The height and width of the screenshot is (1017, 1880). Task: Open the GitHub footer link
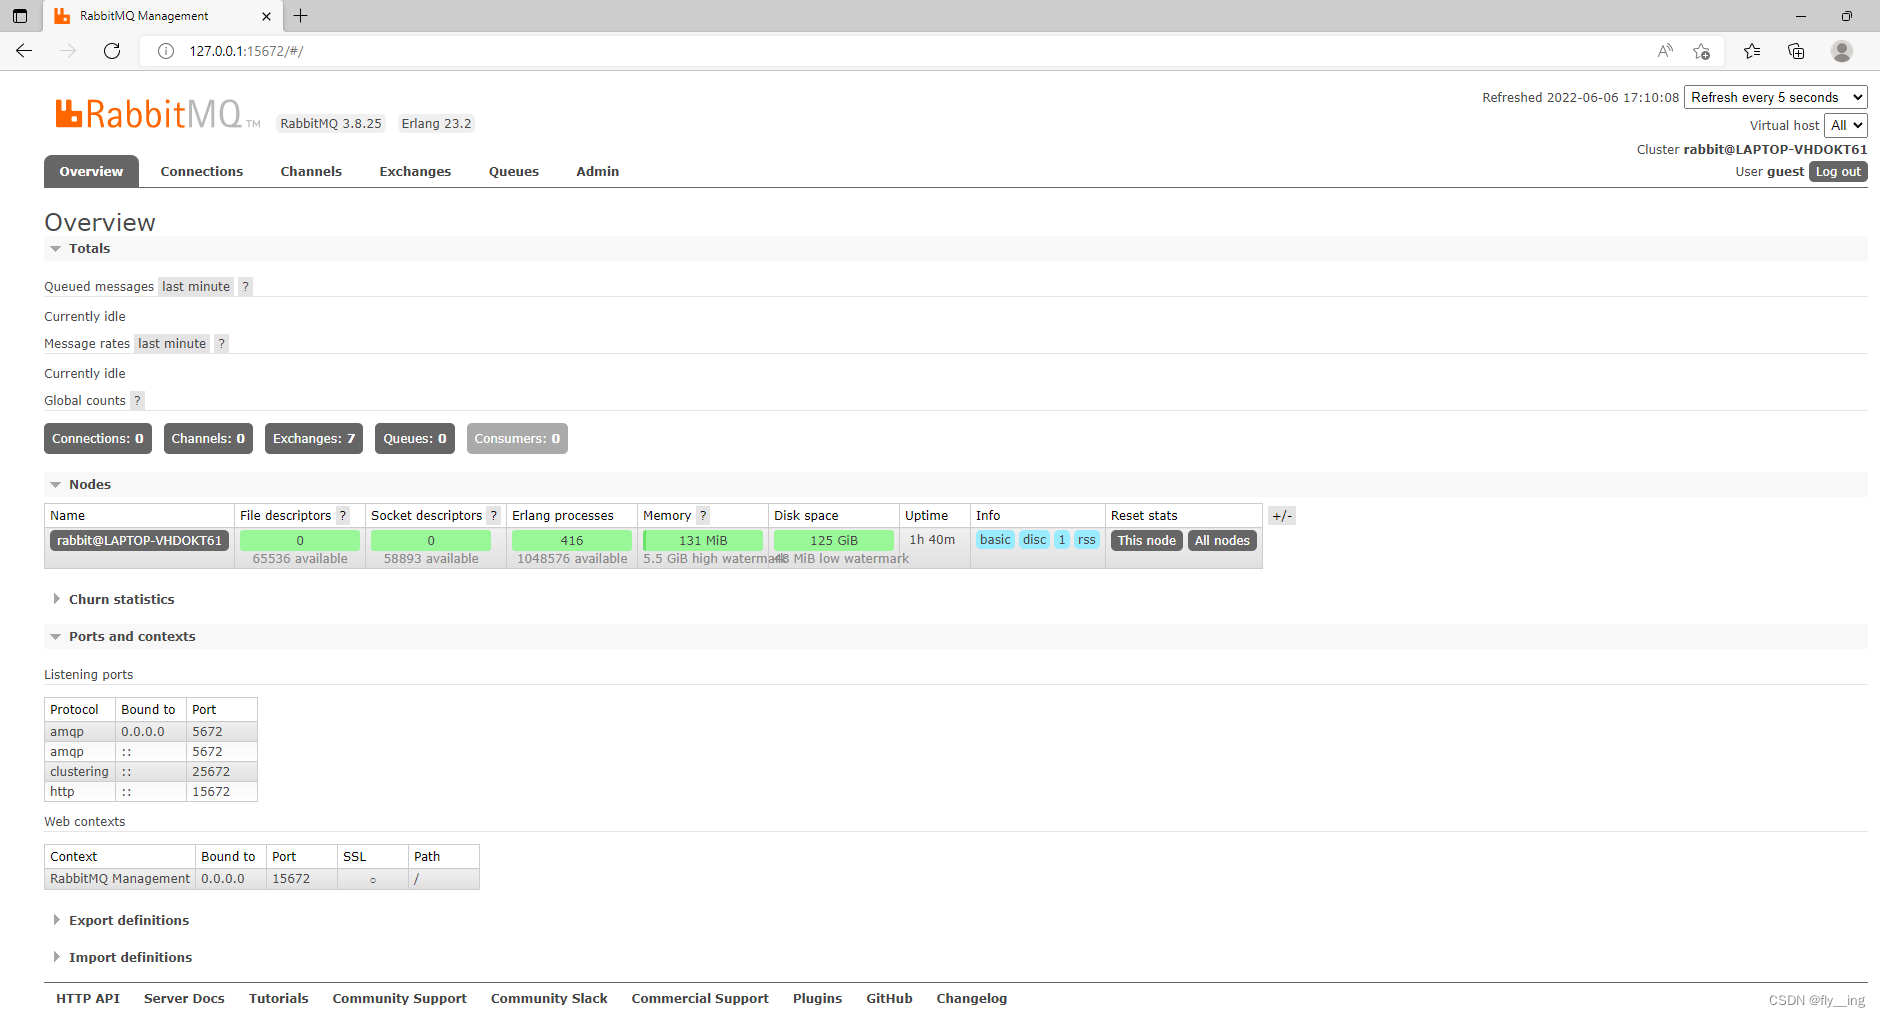[889, 999]
